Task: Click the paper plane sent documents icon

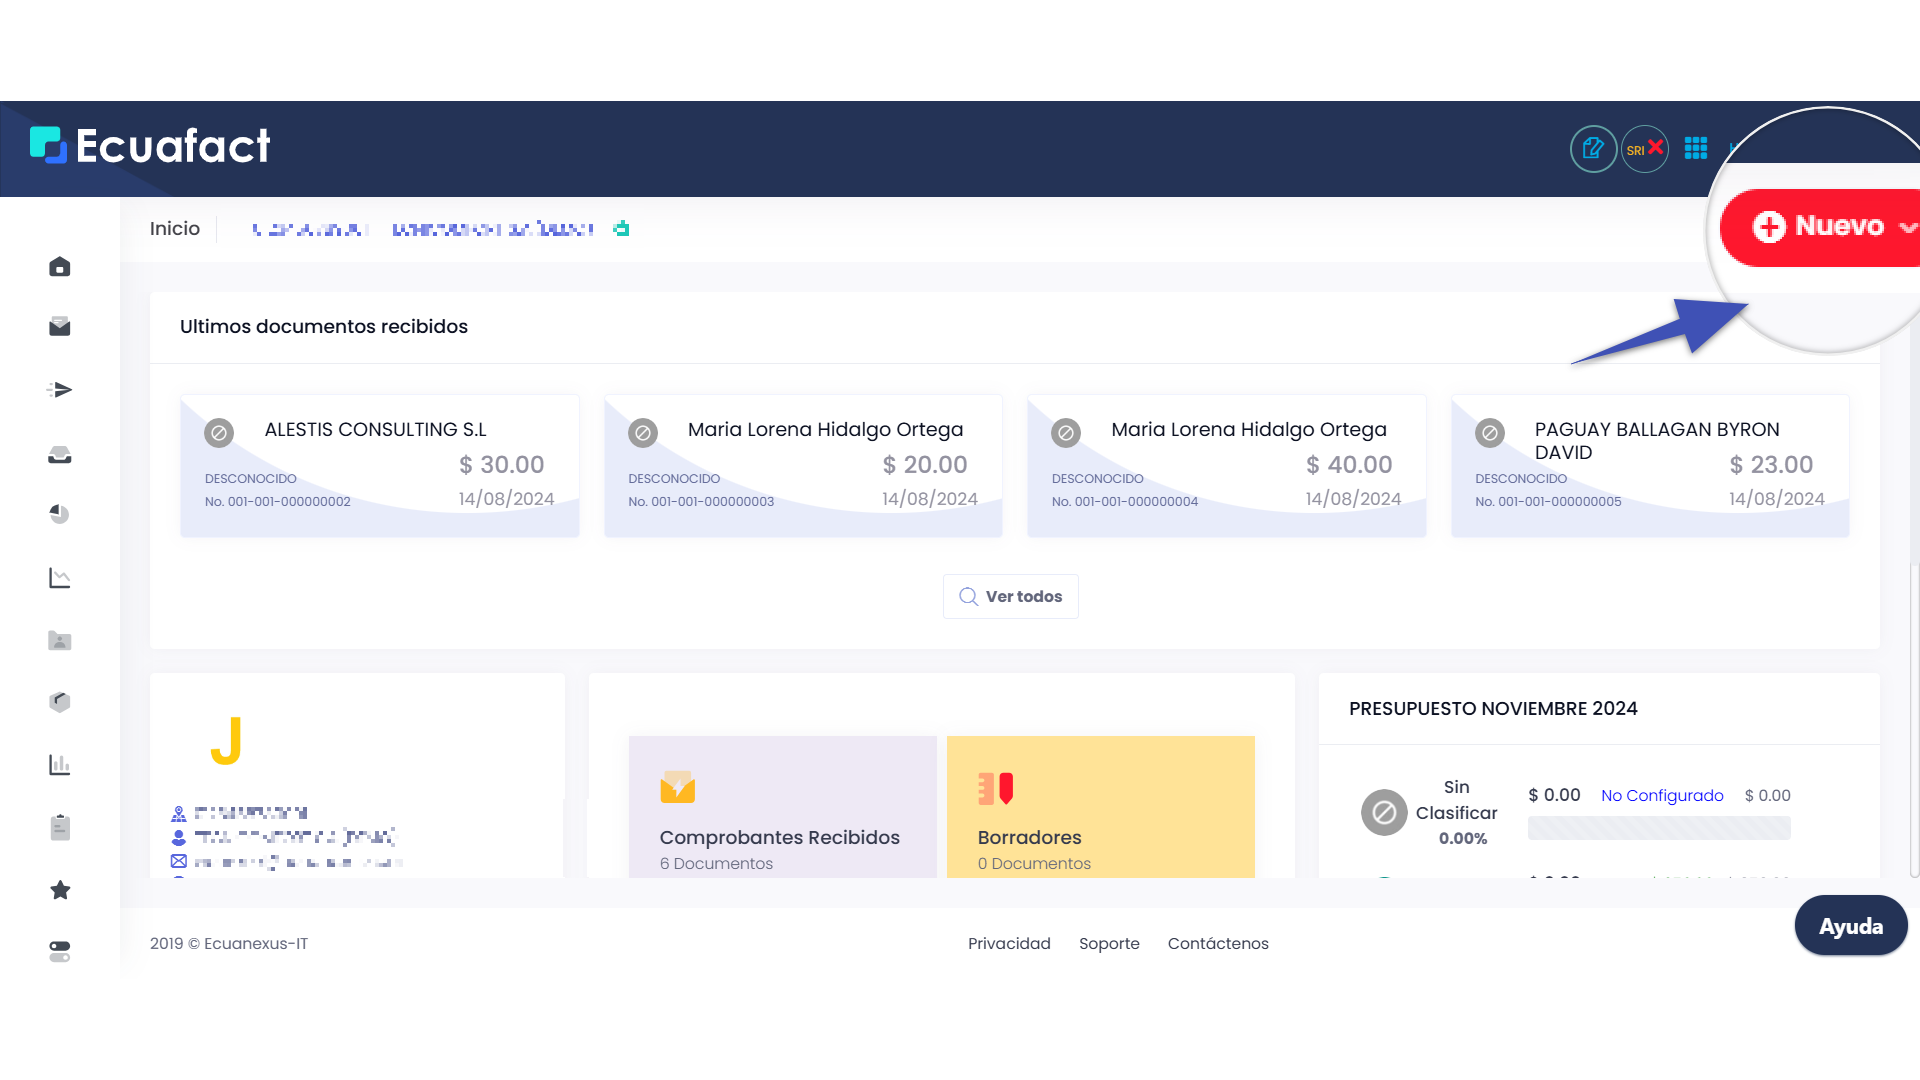Action: point(60,390)
